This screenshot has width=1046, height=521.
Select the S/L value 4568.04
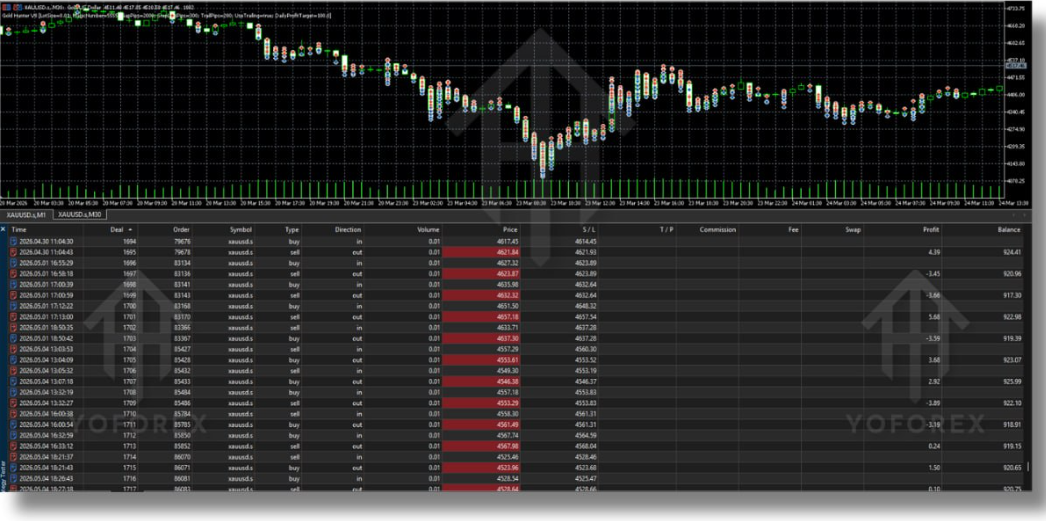coord(585,446)
